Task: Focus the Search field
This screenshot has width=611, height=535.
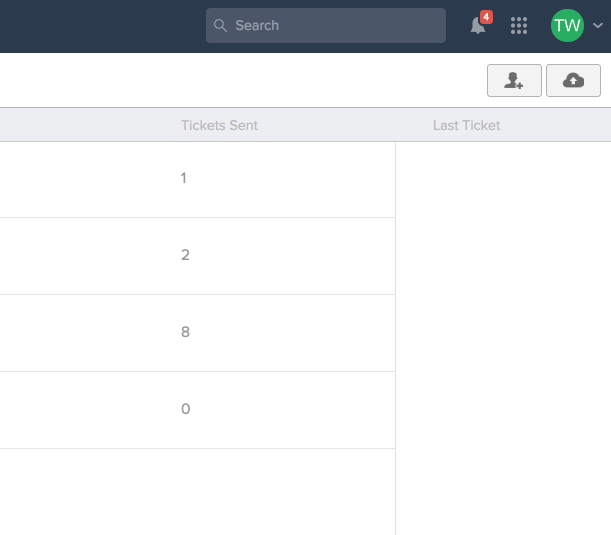Action: pos(326,25)
